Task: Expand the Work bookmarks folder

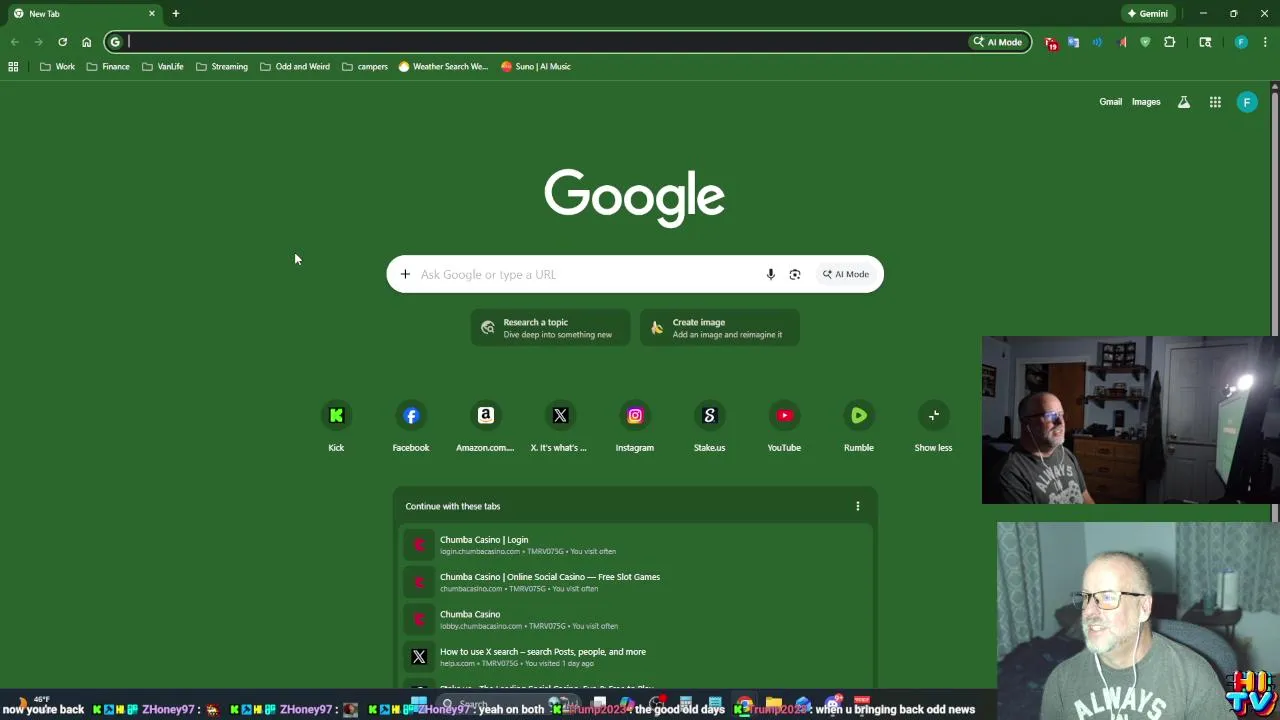Action: coord(57,67)
